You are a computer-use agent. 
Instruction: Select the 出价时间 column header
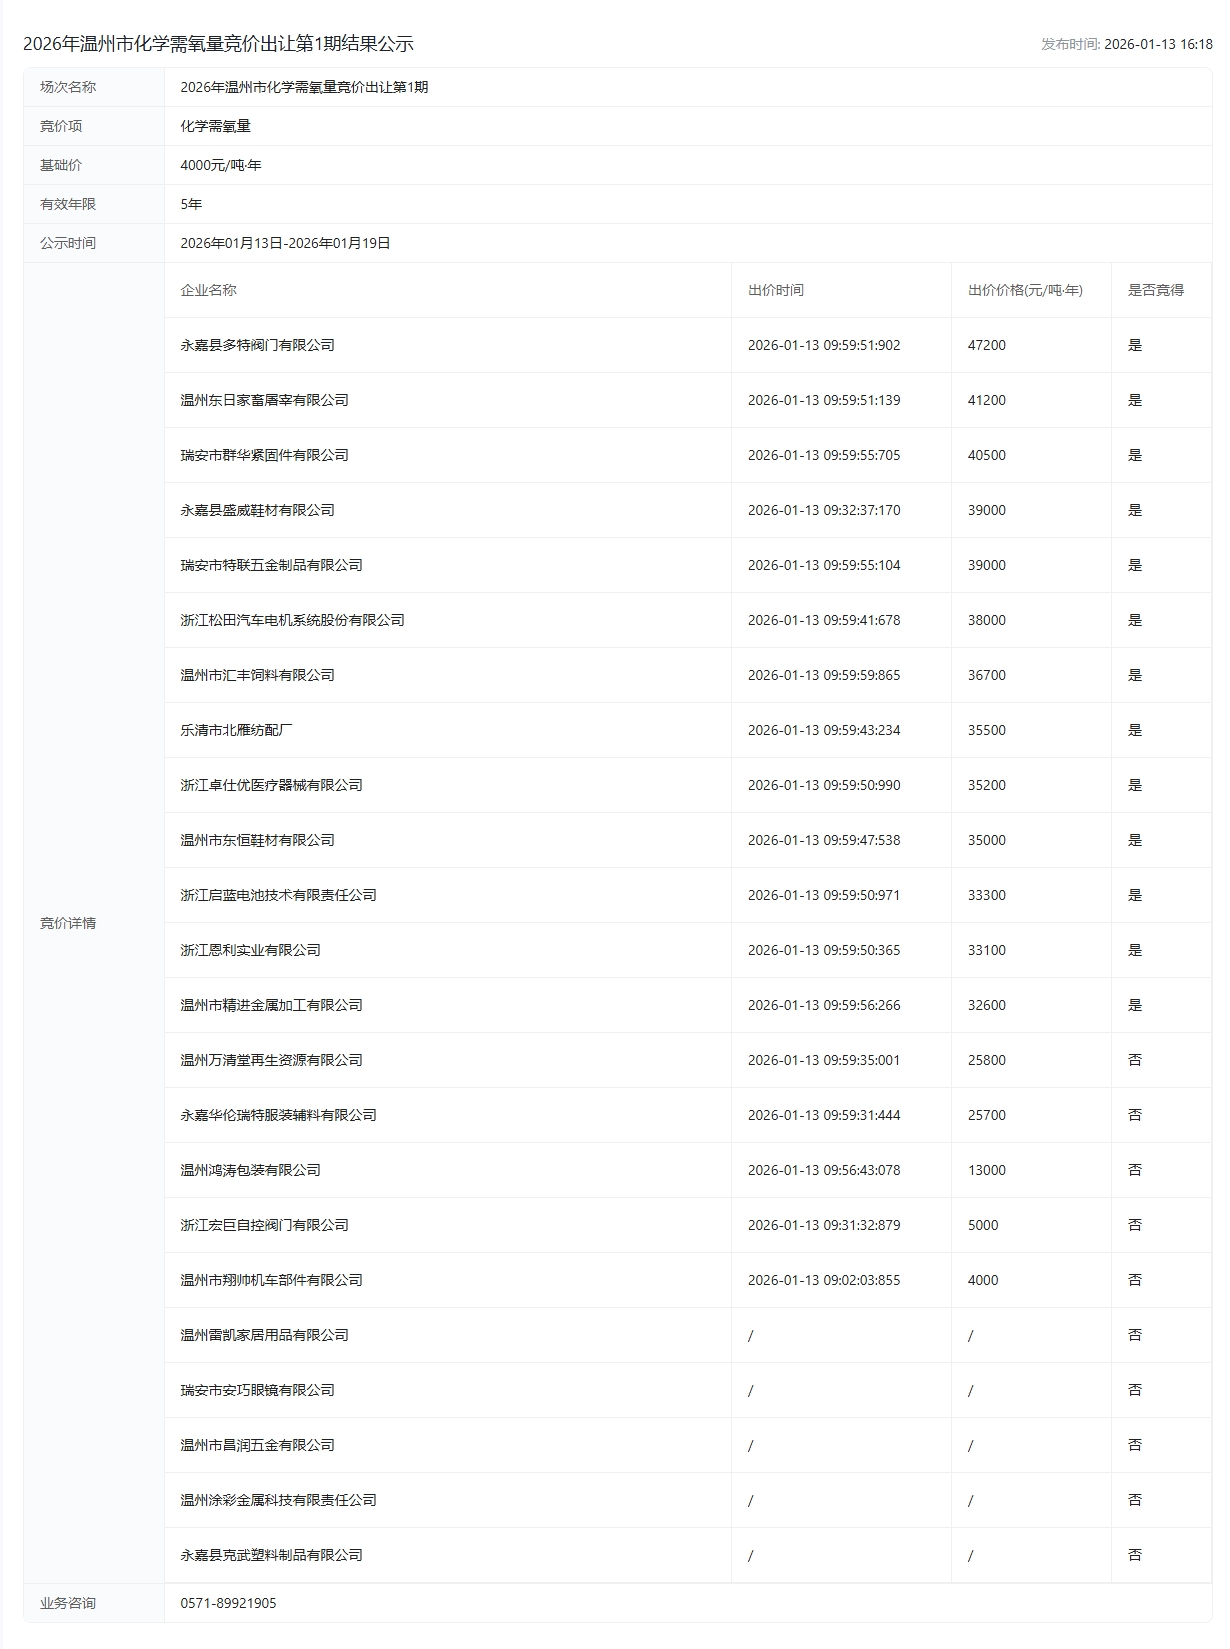[775, 290]
